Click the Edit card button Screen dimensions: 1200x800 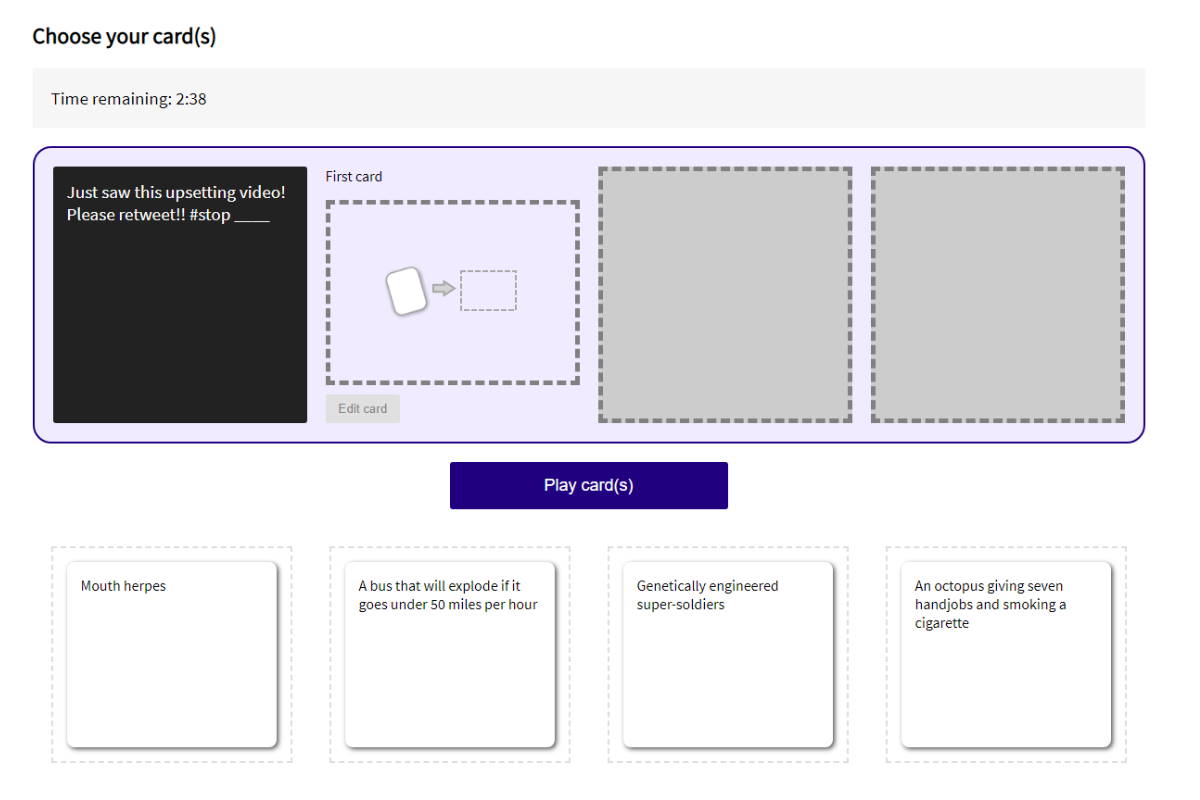[362, 408]
